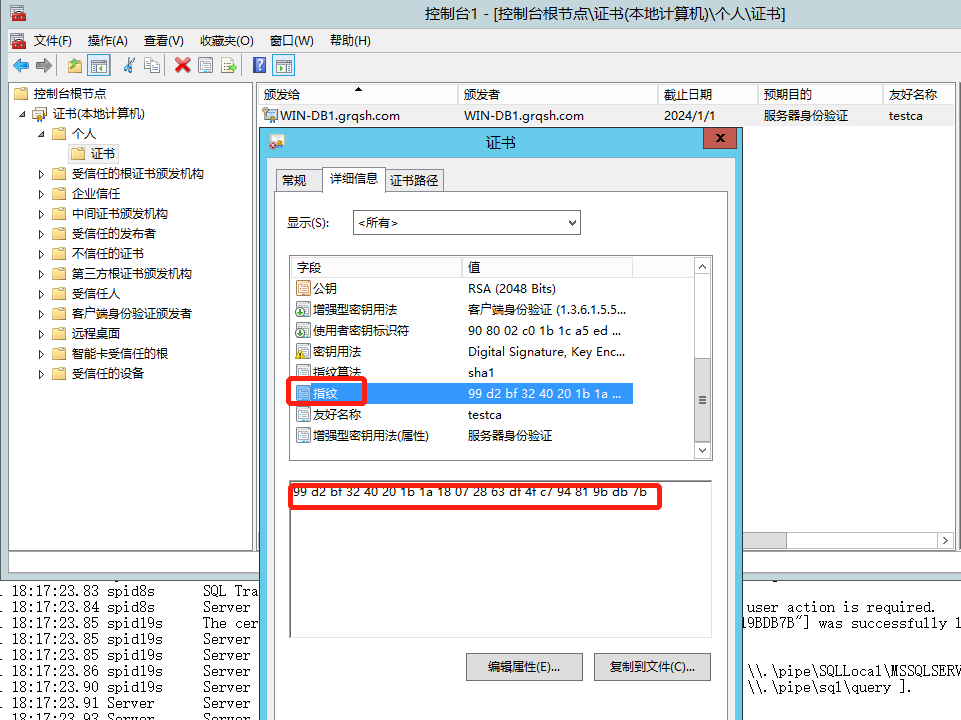Click the 友好名称 field icon
The width and height of the screenshot is (961, 720).
click(x=303, y=415)
